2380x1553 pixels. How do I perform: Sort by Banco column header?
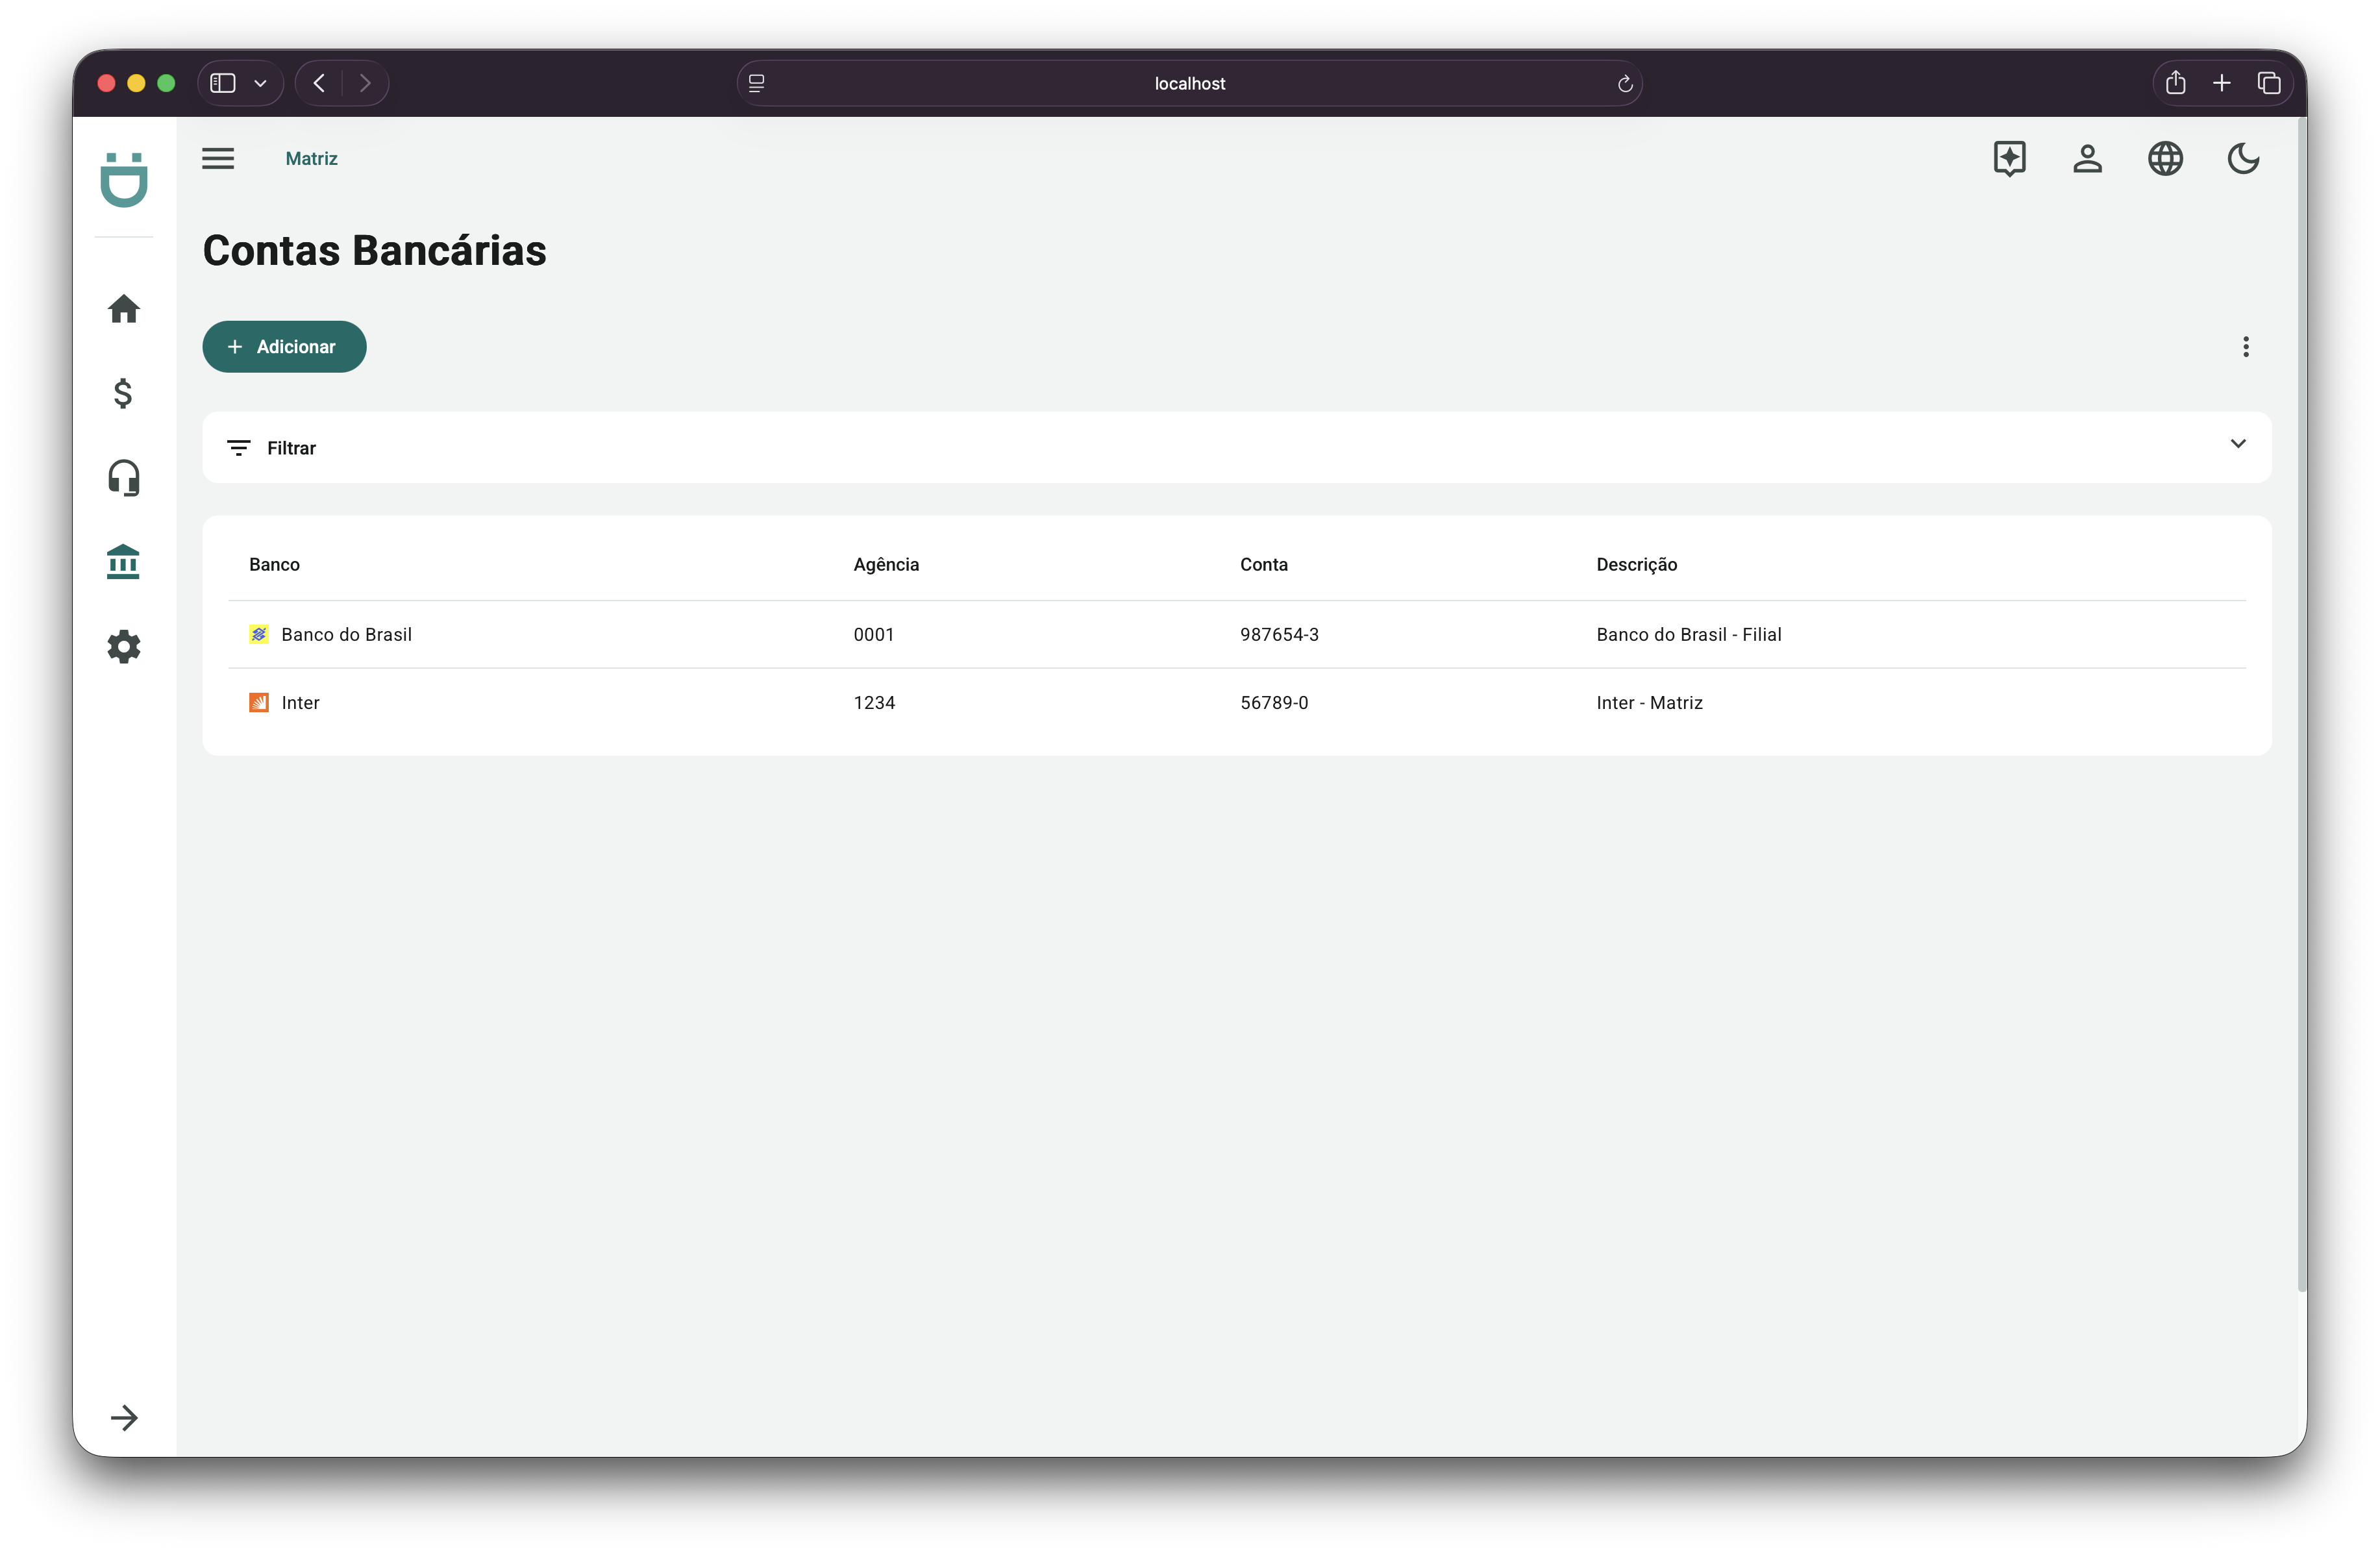click(x=274, y=564)
